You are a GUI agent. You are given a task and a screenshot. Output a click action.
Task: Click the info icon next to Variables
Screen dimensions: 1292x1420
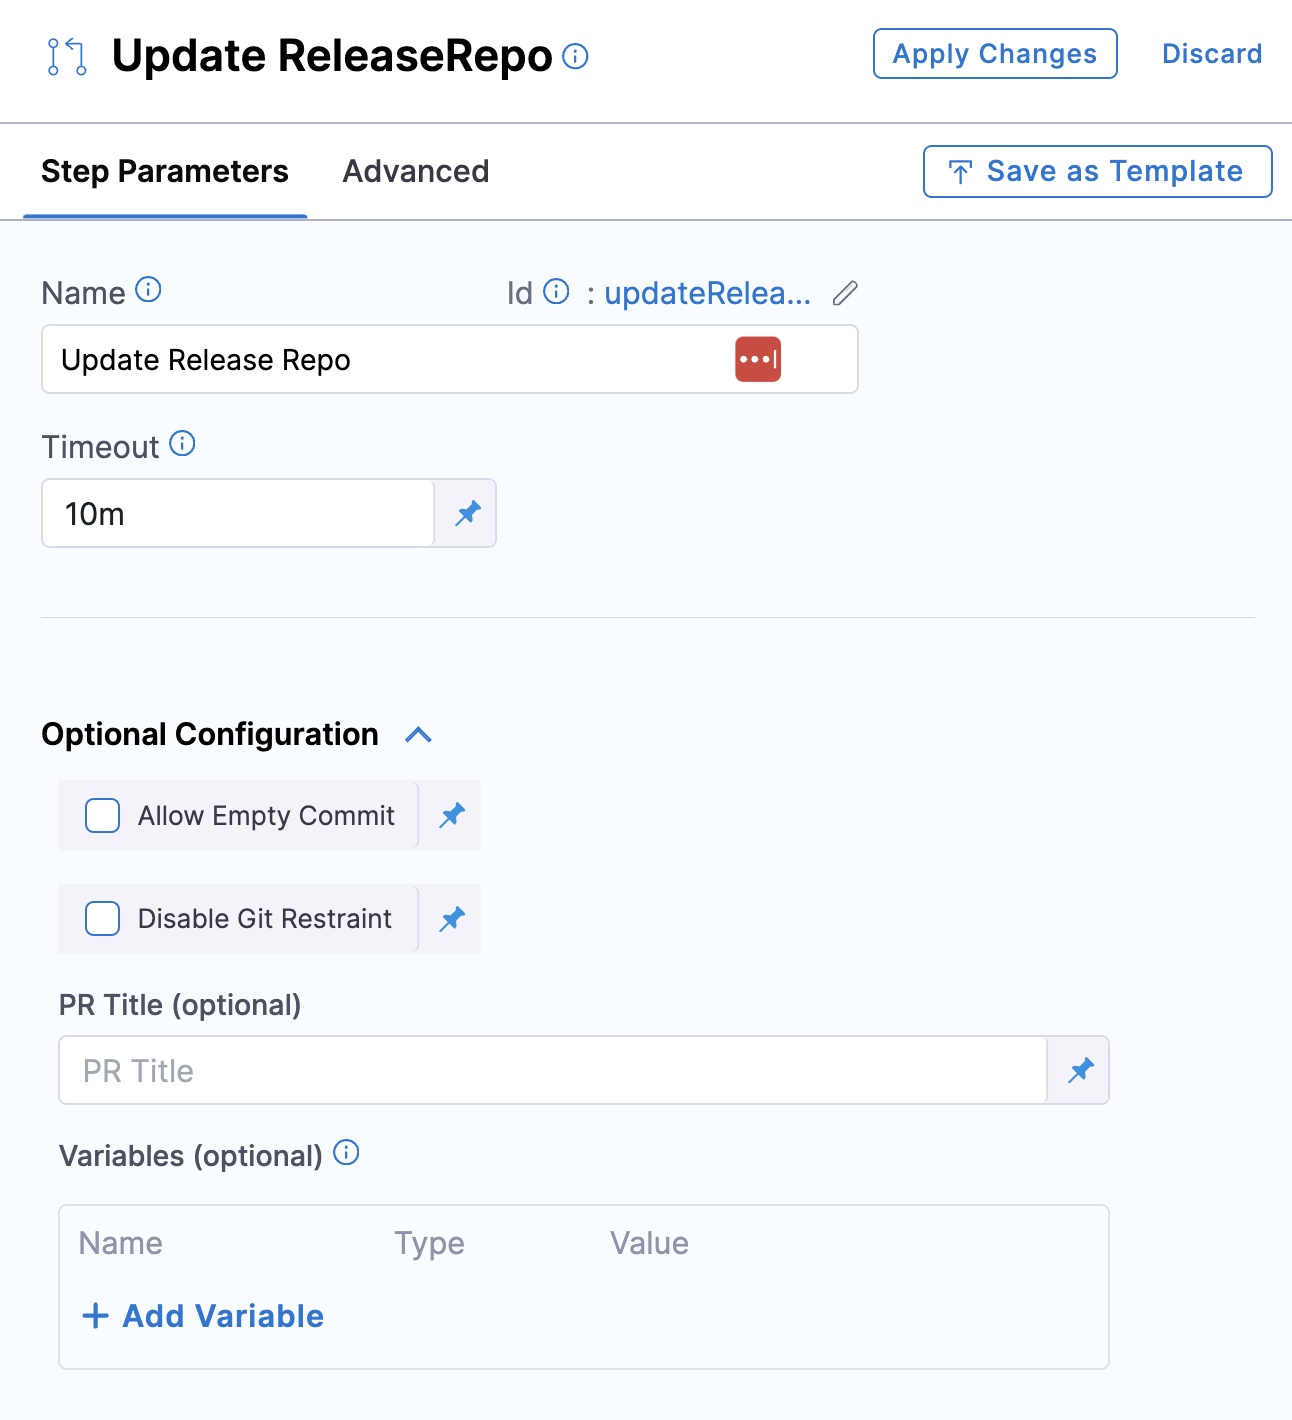[x=346, y=1154]
